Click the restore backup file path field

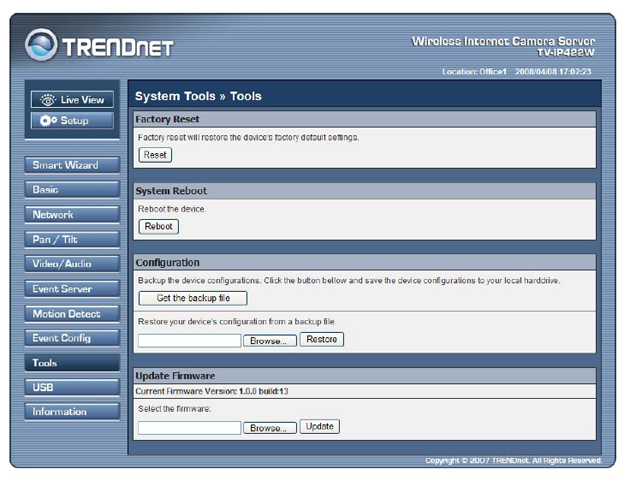point(190,341)
